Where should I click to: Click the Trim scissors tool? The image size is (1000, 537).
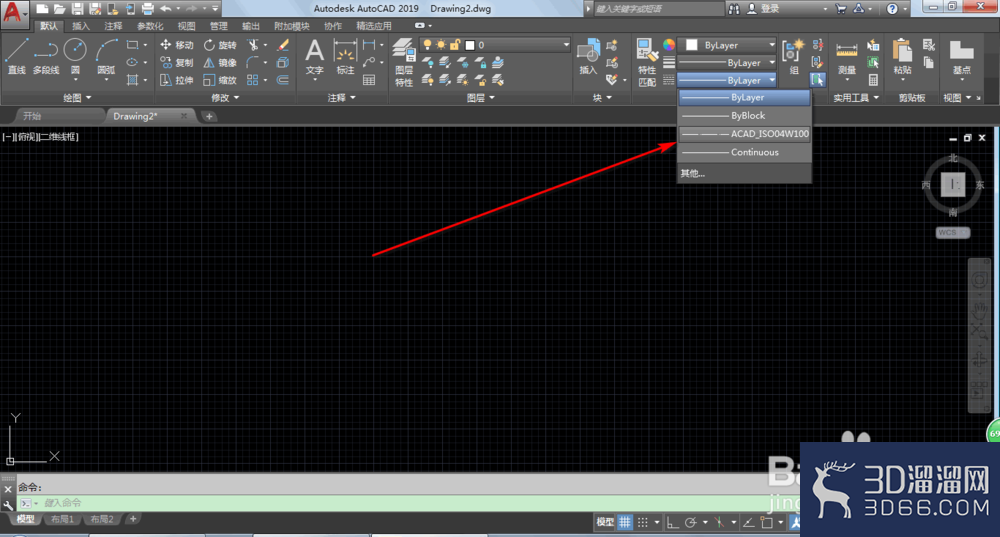point(253,45)
